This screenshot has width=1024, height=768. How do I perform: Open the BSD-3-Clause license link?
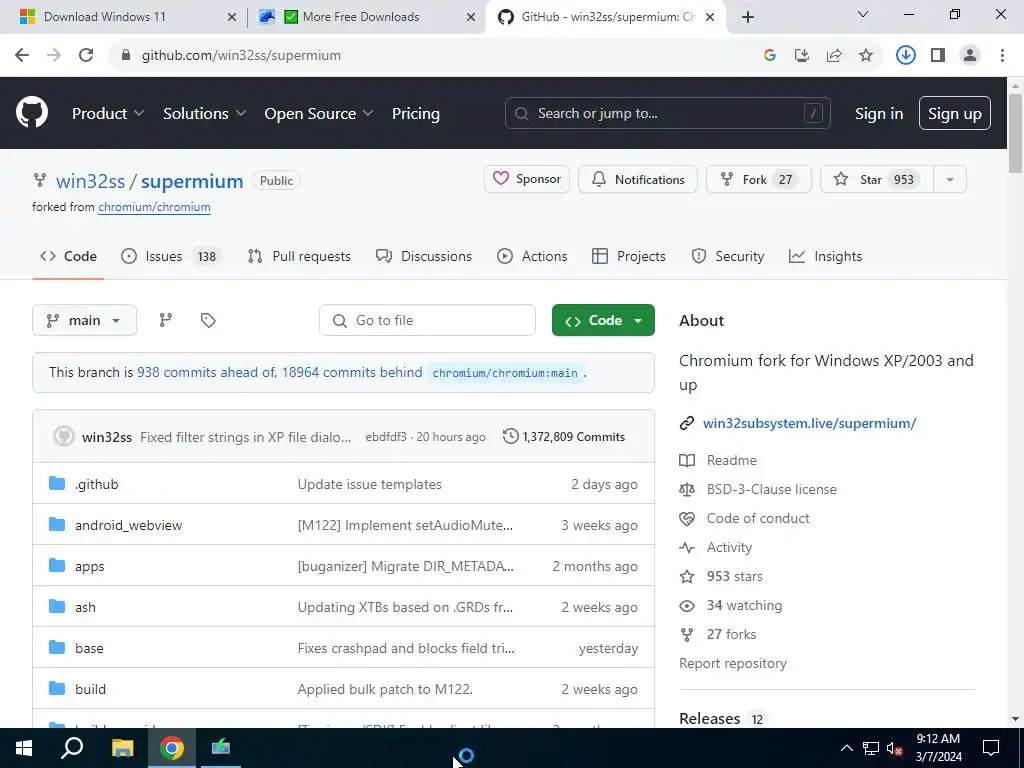(771, 489)
